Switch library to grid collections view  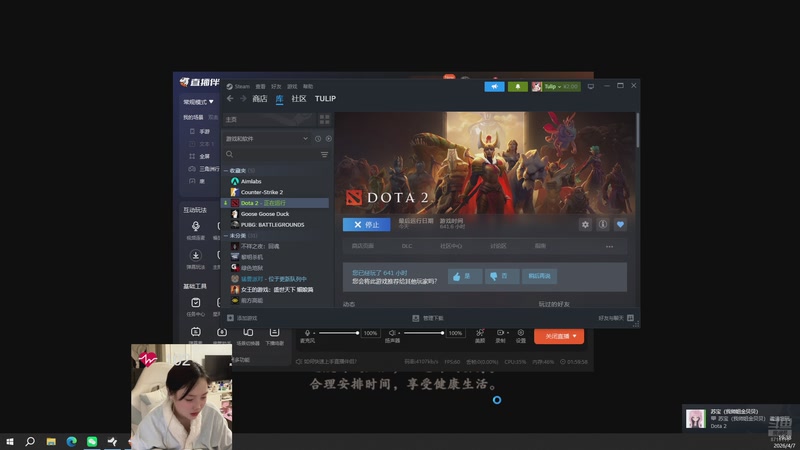click(x=324, y=119)
